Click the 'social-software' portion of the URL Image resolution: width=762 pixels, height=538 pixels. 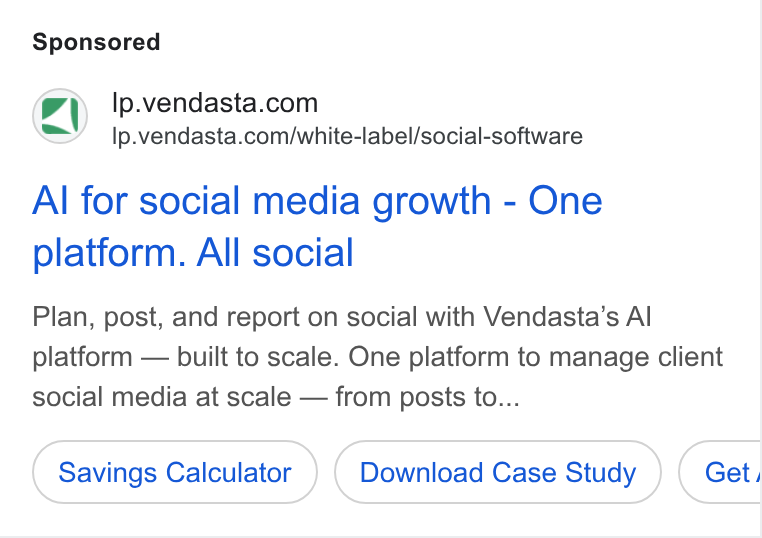tap(502, 136)
